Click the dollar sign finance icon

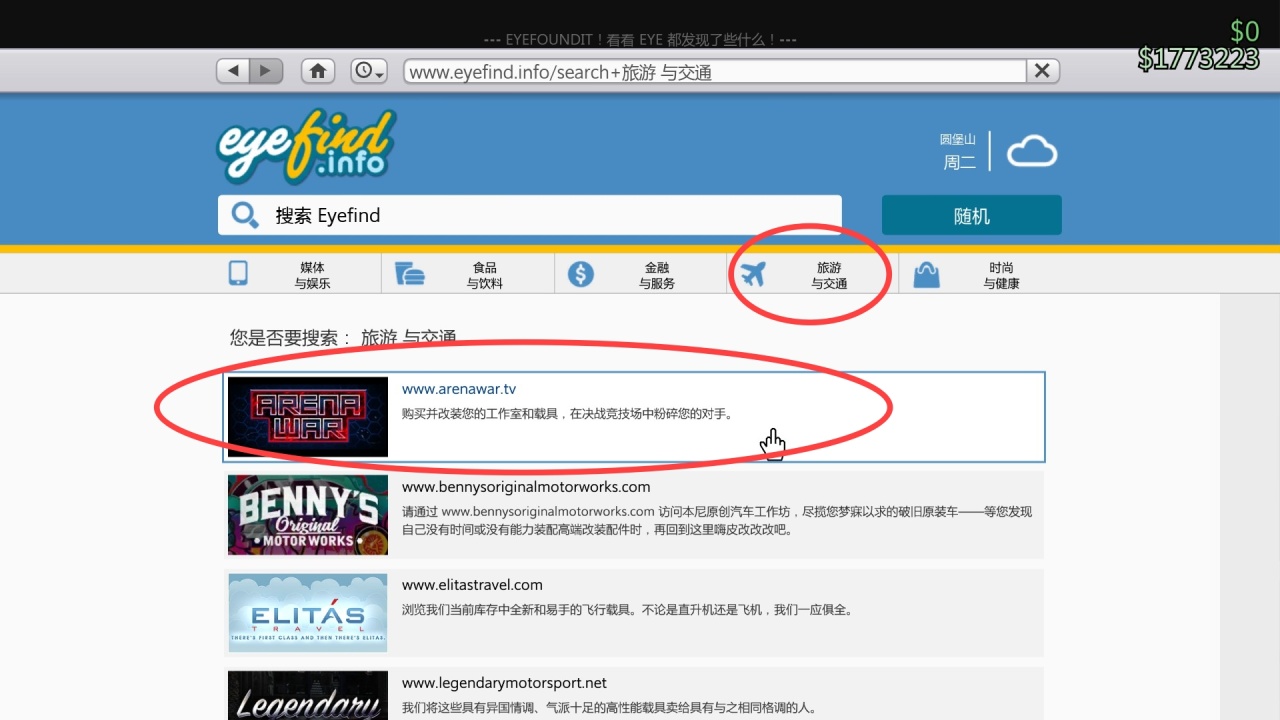tap(581, 273)
